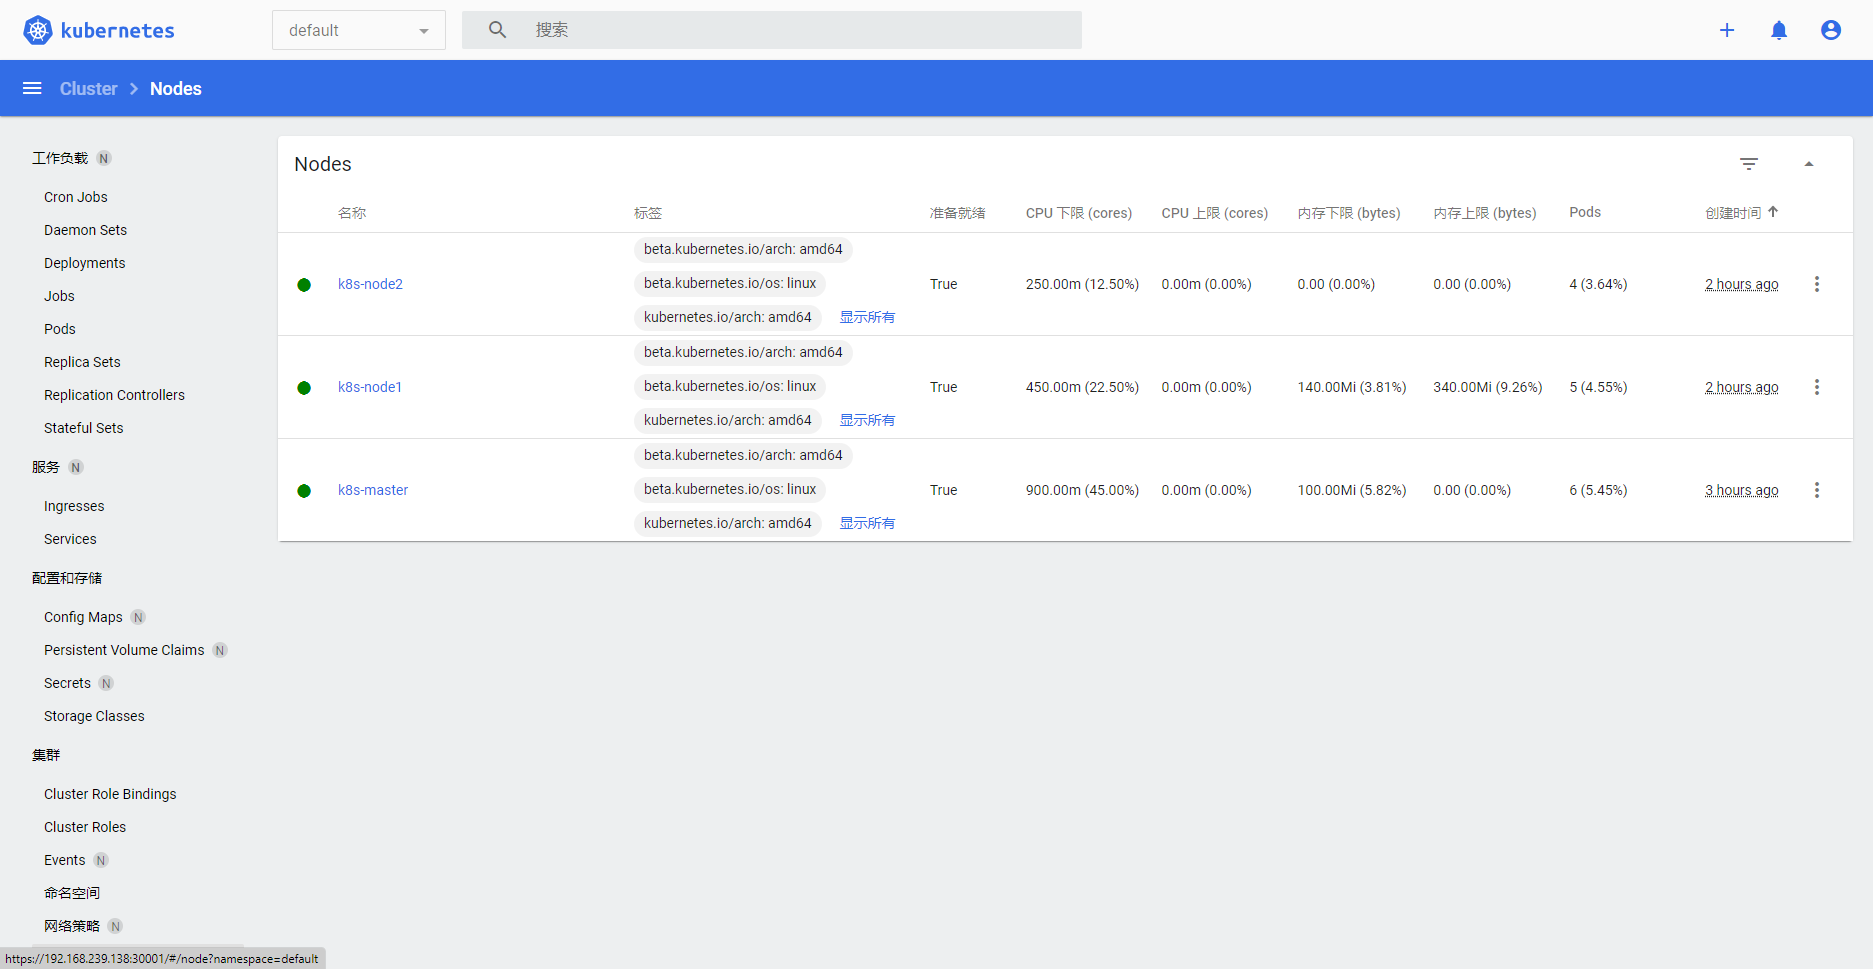Click the green status dot of k8s-node2
Screen dimensions: 1873x969
pos(304,285)
